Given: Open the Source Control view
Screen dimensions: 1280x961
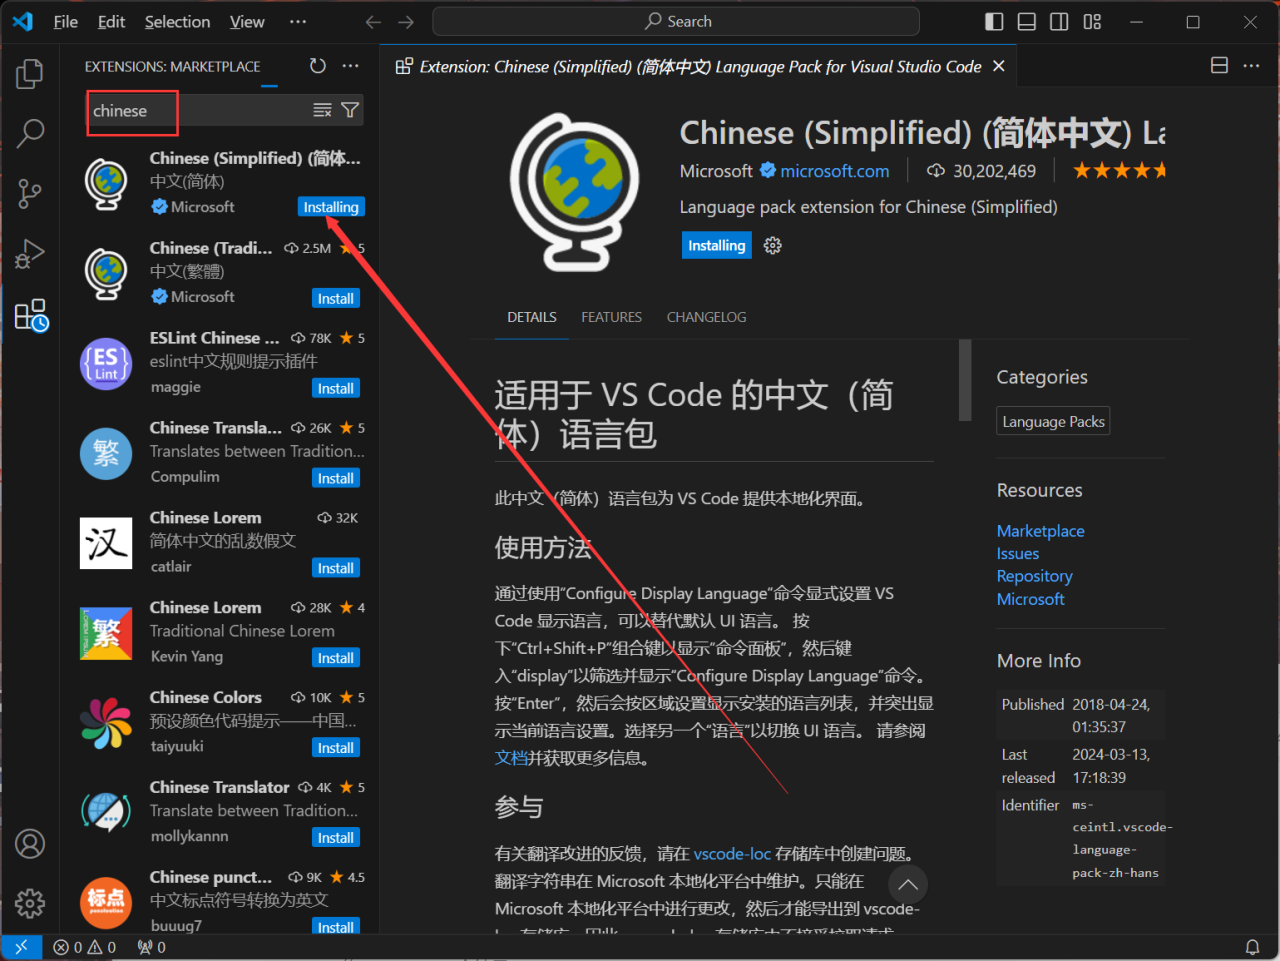Looking at the screenshot, I should point(30,193).
